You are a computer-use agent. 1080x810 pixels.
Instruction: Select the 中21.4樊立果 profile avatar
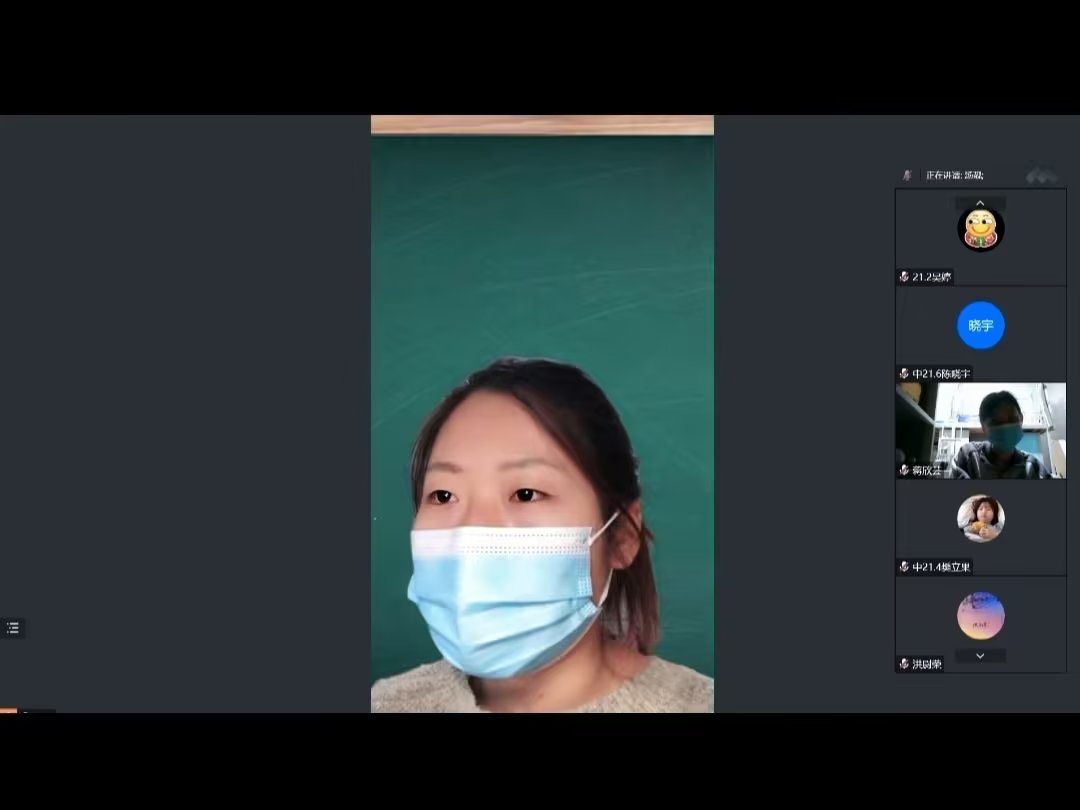pyautogui.click(x=980, y=519)
